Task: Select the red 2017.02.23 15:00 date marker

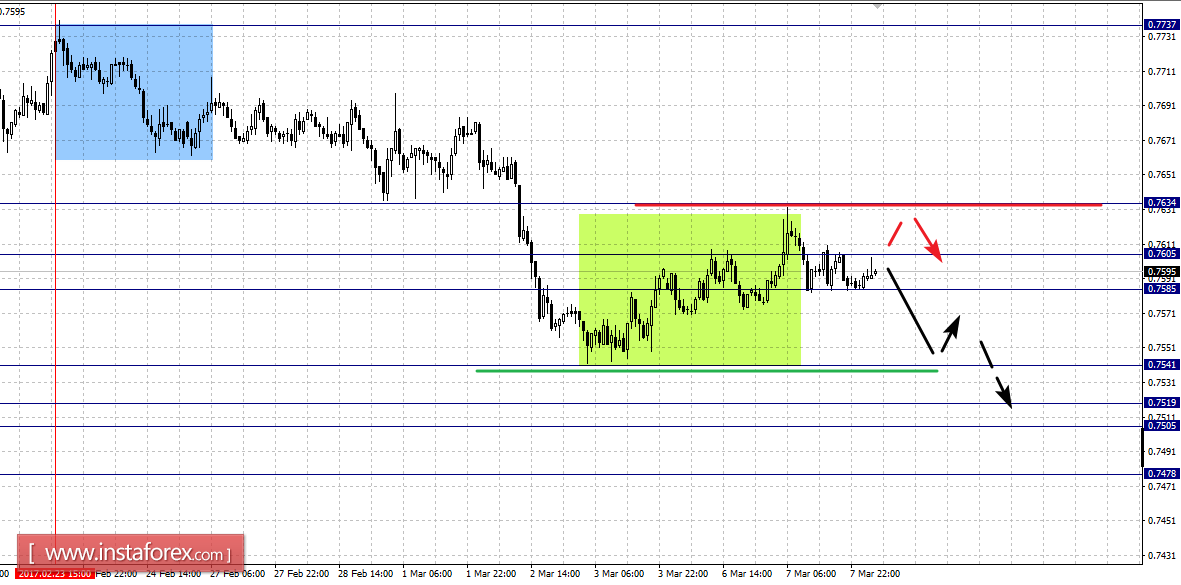Action: [56, 574]
